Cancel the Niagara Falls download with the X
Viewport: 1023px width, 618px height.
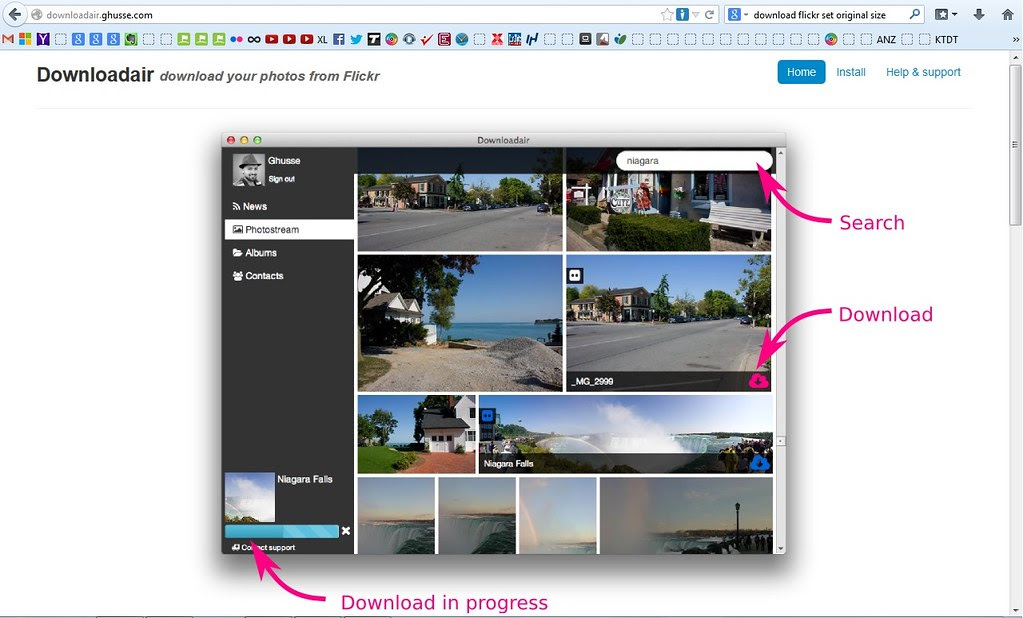(346, 531)
